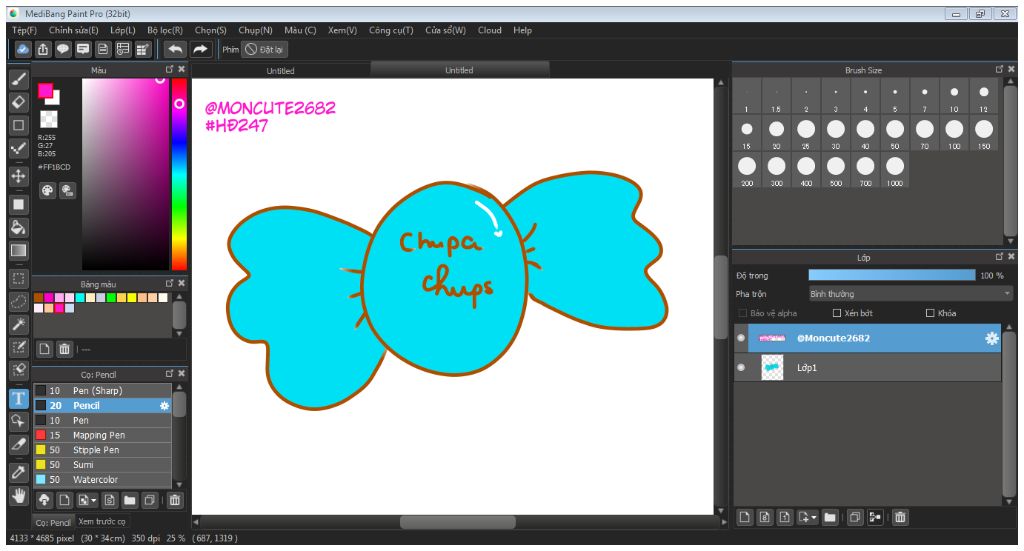Open the Help menu
The width and height of the screenshot is (1024, 551).
pos(522,30)
